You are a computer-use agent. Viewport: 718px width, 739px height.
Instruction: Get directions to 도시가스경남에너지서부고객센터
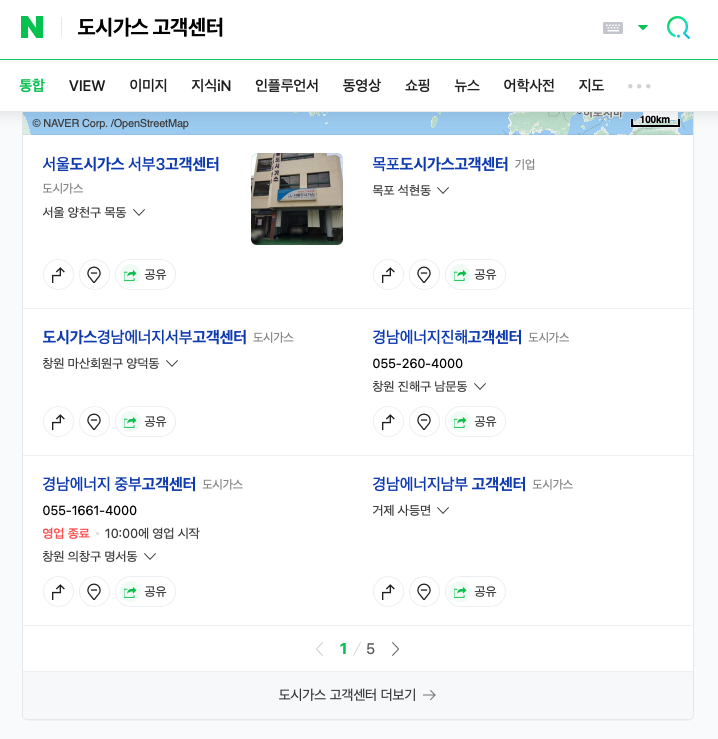pos(58,421)
